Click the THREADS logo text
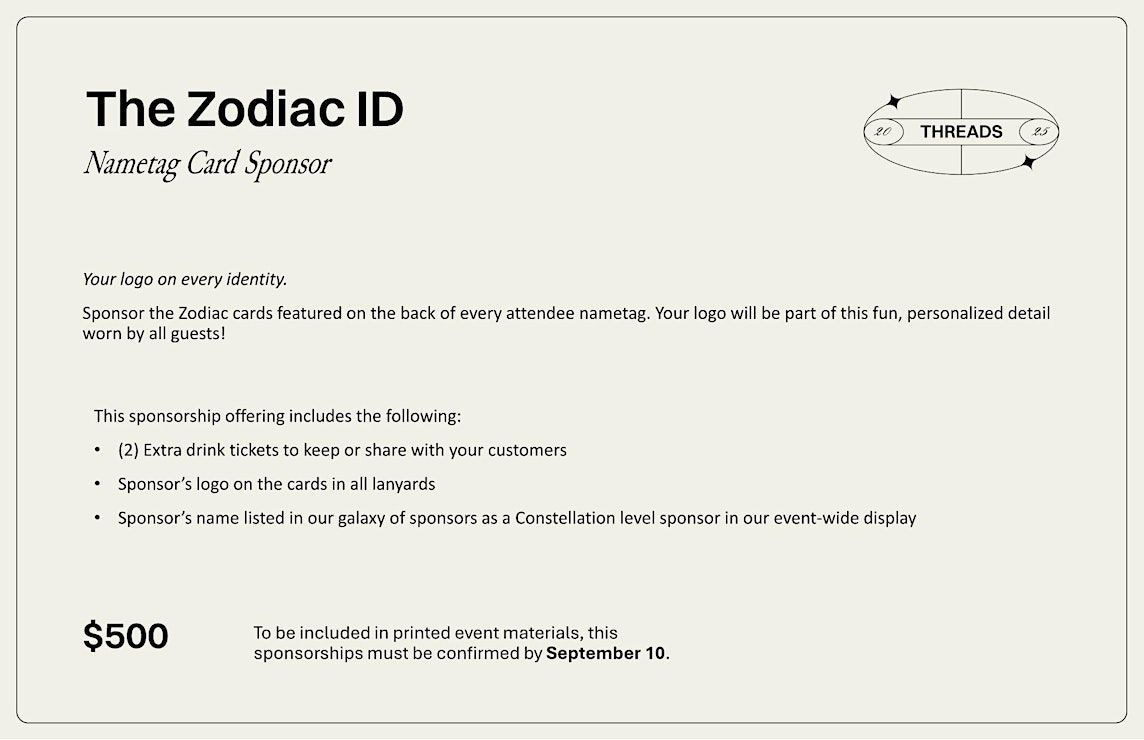The image size is (1144, 740). [x=961, y=131]
